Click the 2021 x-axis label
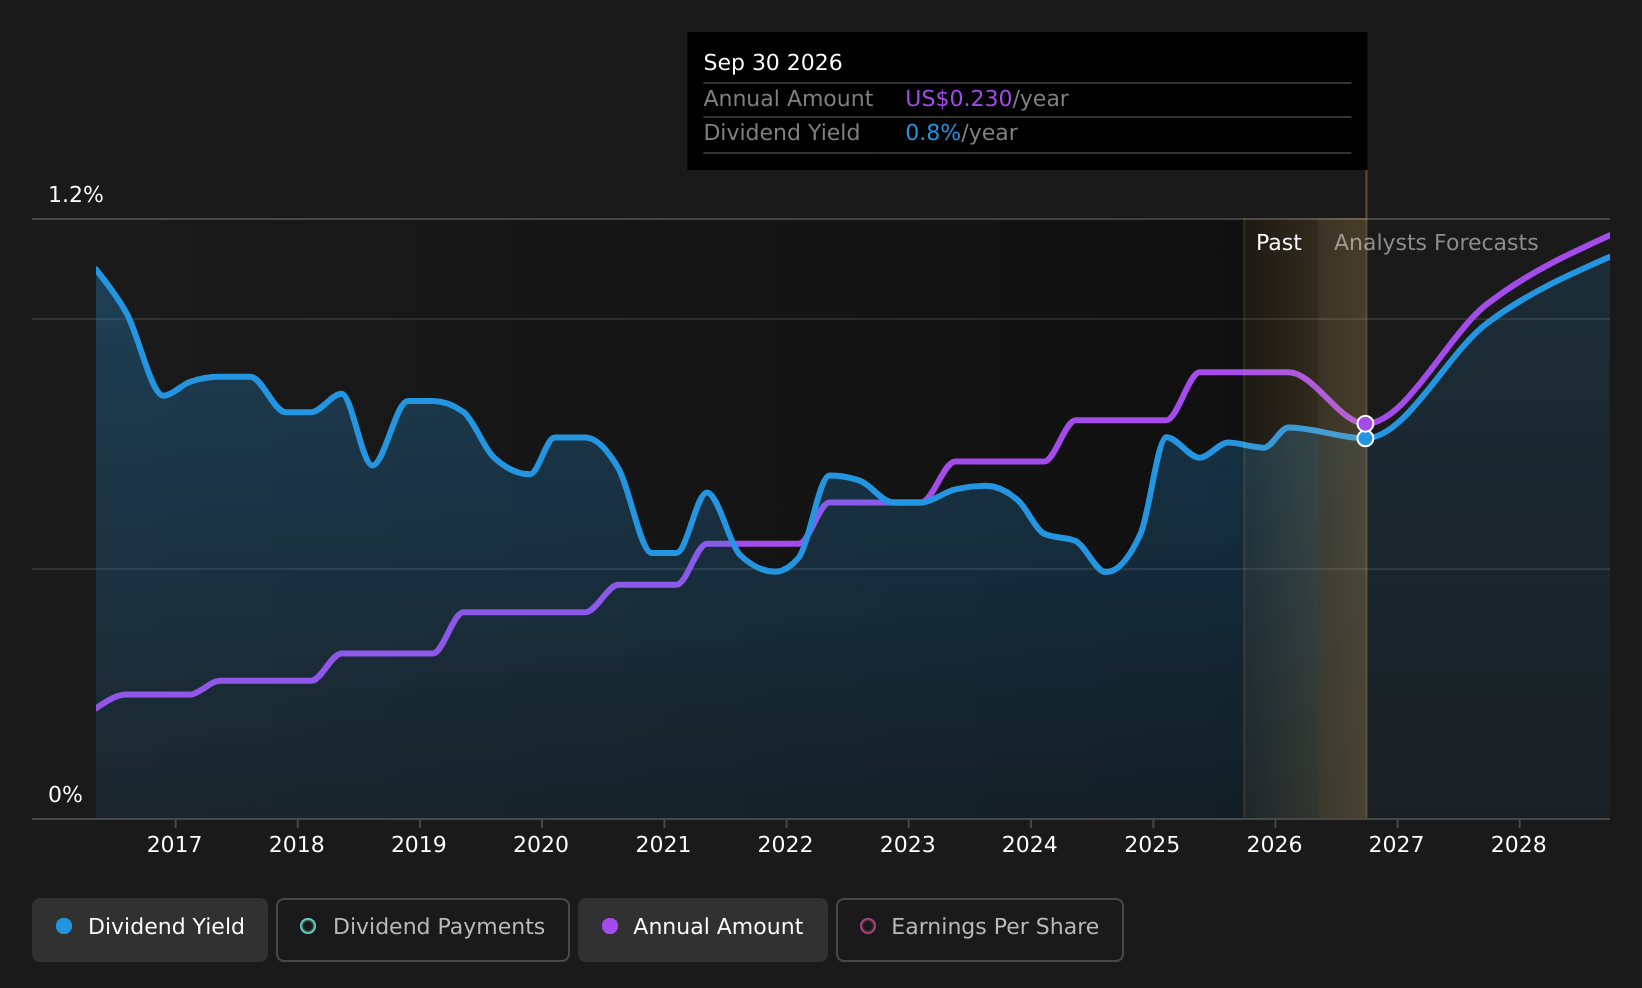 [x=663, y=845]
